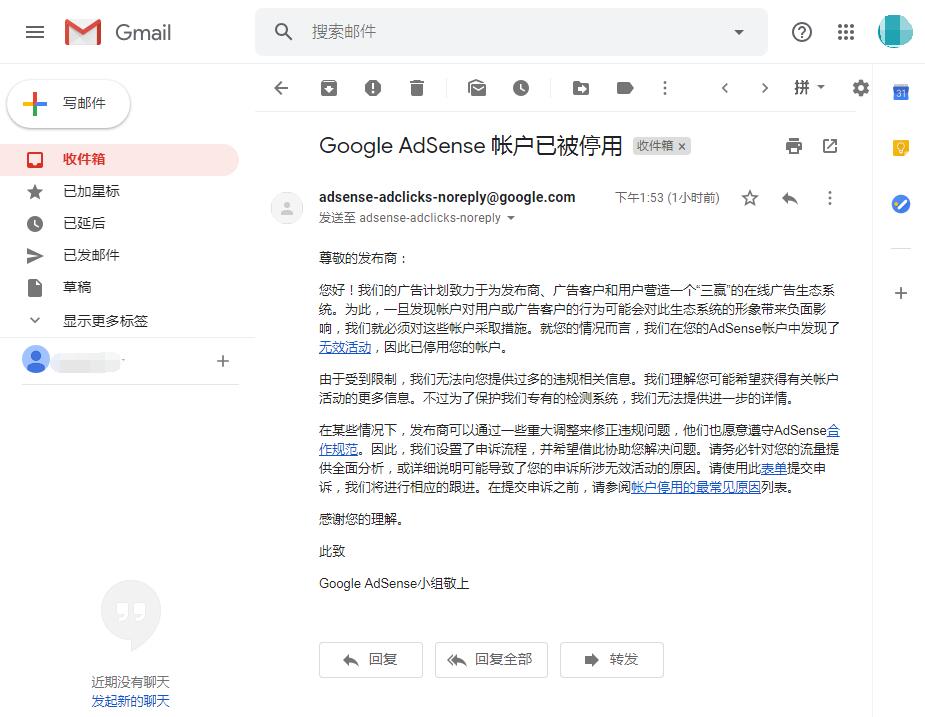Image resolution: width=925 pixels, height=717 pixels.
Task: Move email to a folder
Action: point(581,89)
